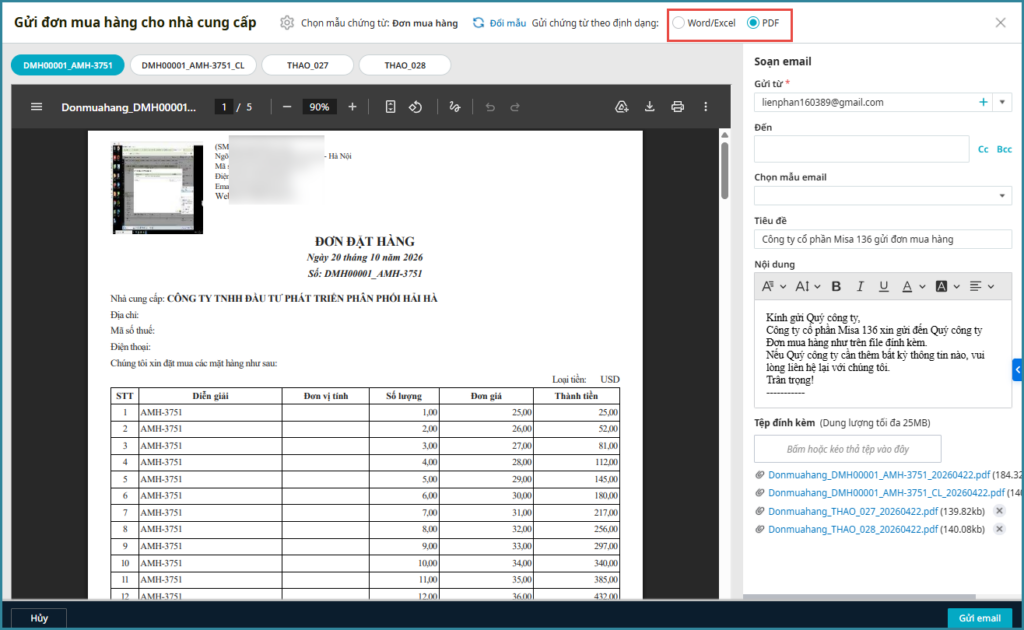Click the PDF zoom out minus icon

pyautogui.click(x=287, y=107)
